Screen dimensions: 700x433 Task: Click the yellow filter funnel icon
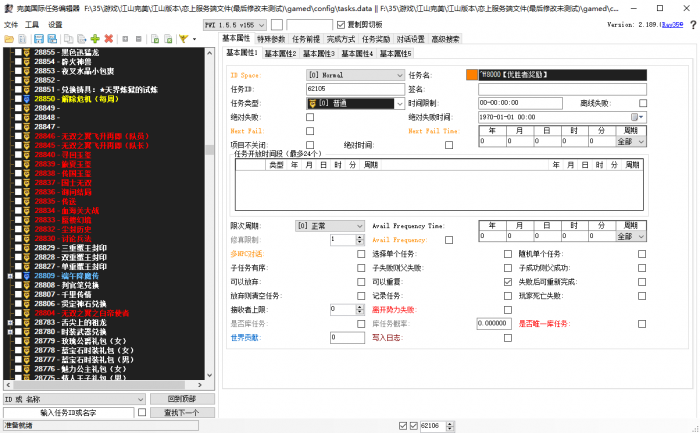tap(181, 38)
